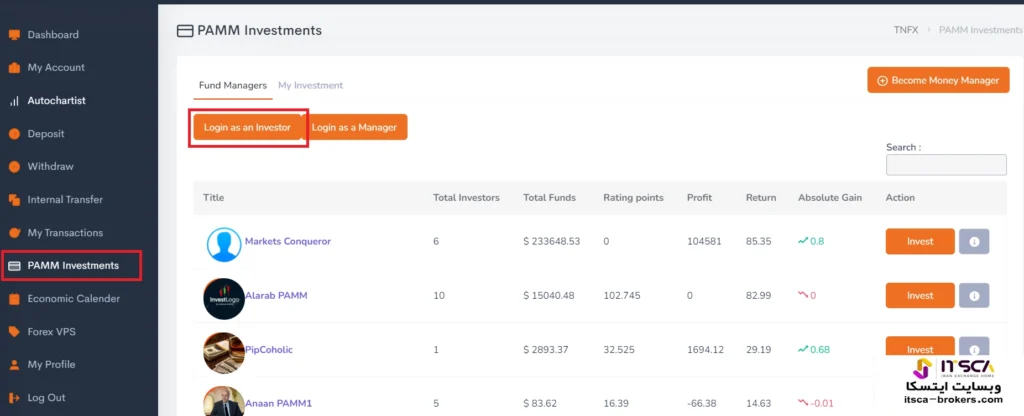Click the Forex VPS tag icon

(14, 332)
